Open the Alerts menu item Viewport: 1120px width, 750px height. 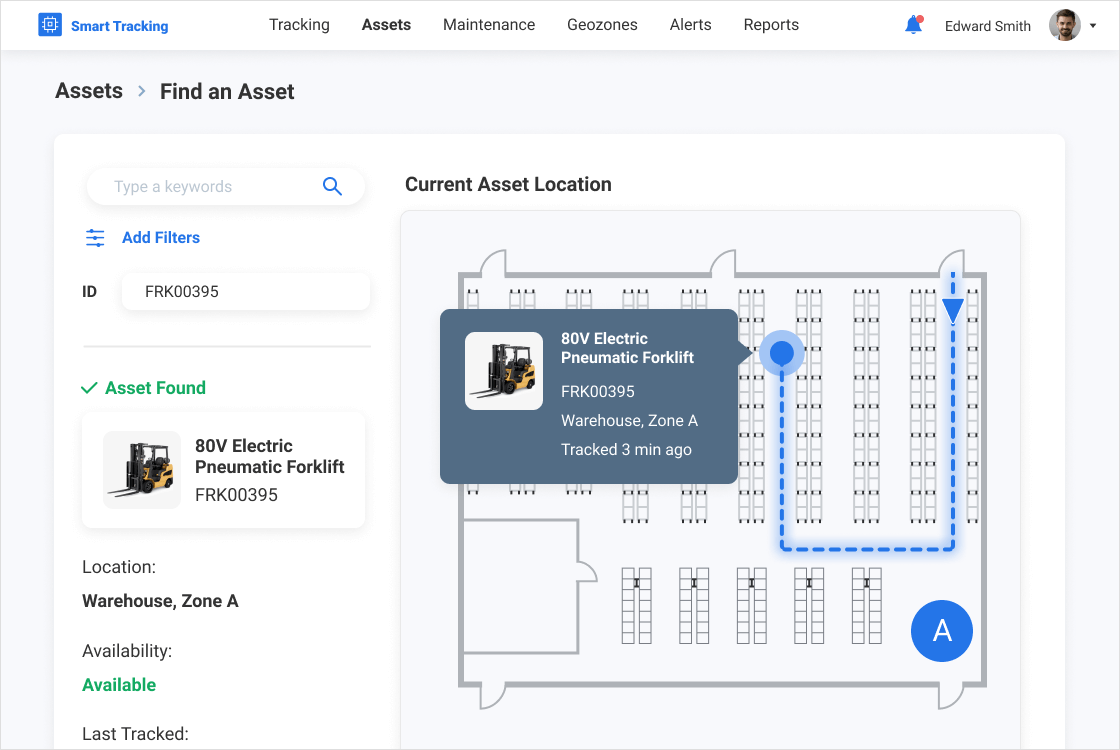pyautogui.click(x=690, y=25)
